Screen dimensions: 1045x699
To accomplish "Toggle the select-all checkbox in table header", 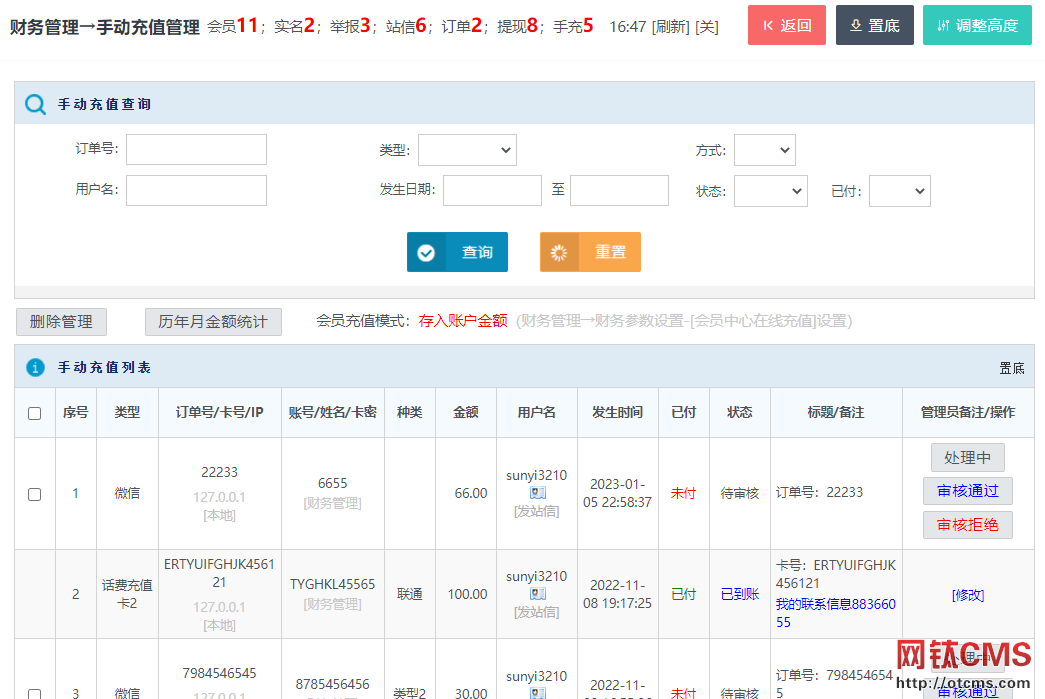I will pyautogui.click(x=35, y=413).
